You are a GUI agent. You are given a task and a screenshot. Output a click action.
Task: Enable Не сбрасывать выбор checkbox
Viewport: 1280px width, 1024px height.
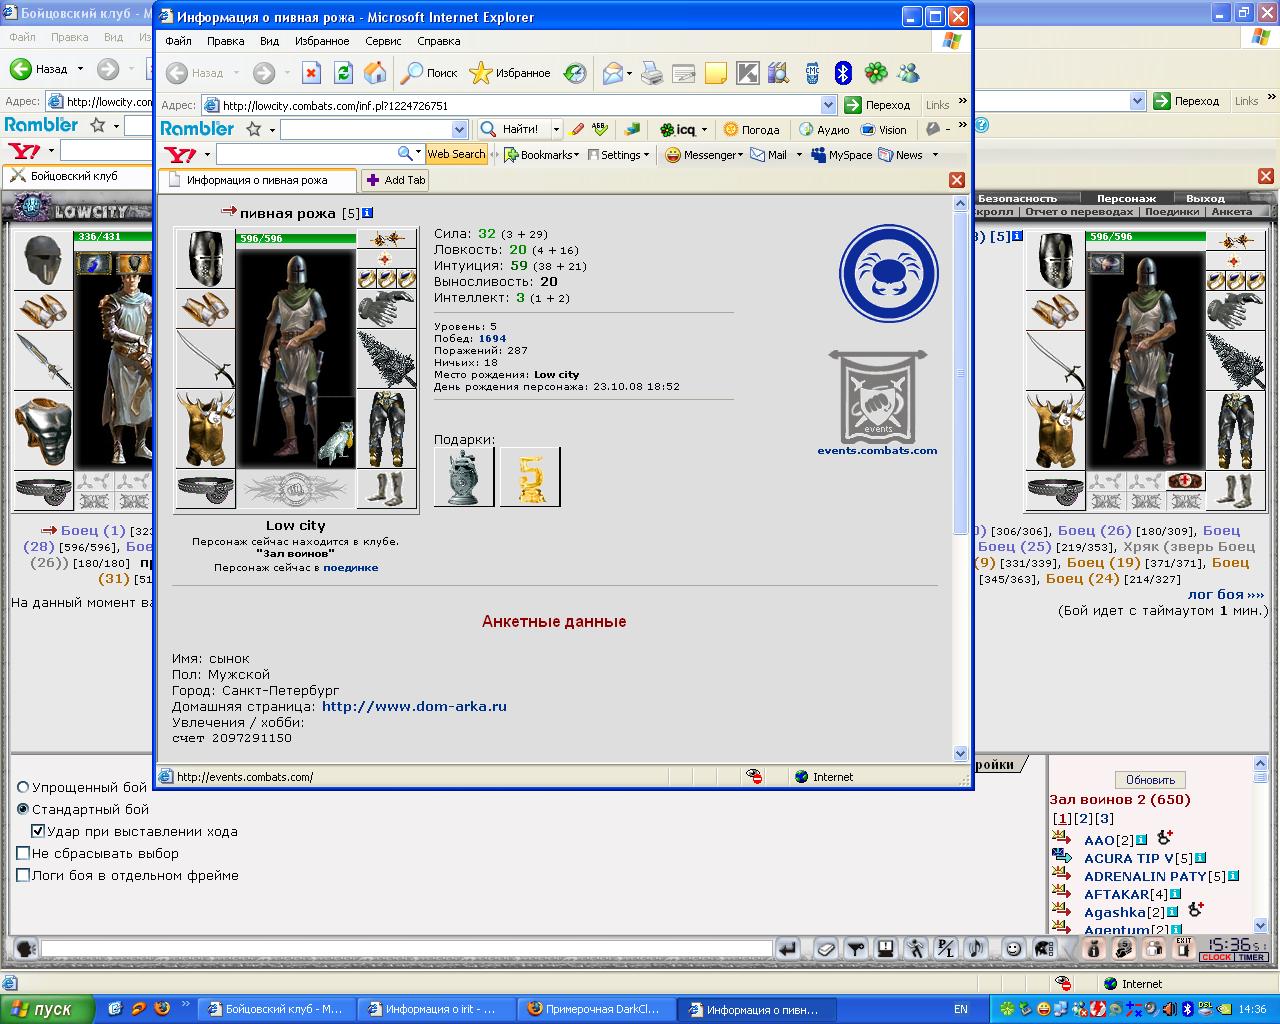[23, 853]
